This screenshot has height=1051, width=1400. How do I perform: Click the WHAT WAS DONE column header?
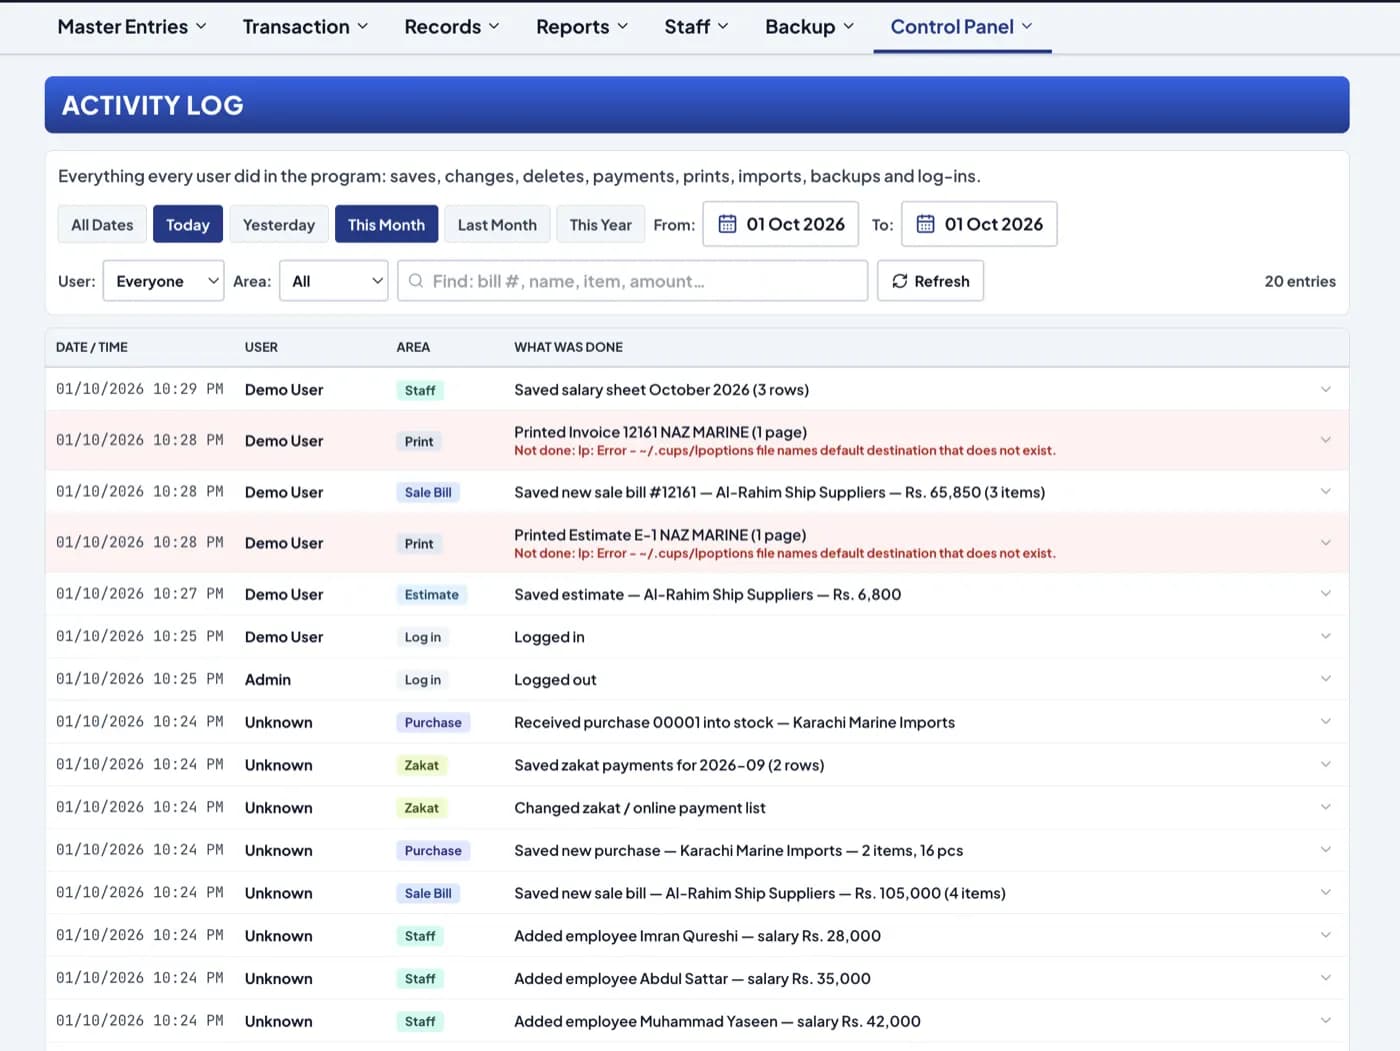(568, 347)
